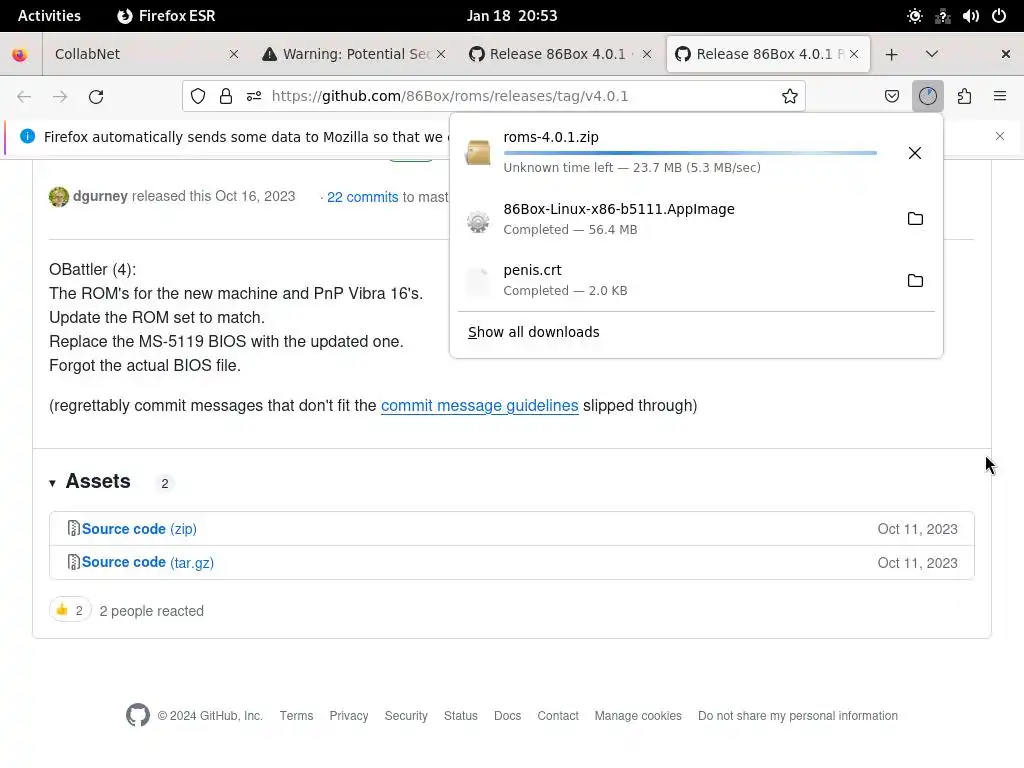Screen dimensions: 1024x768
Task: Open the commit message guidelines link
Action: [x=479, y=406]
